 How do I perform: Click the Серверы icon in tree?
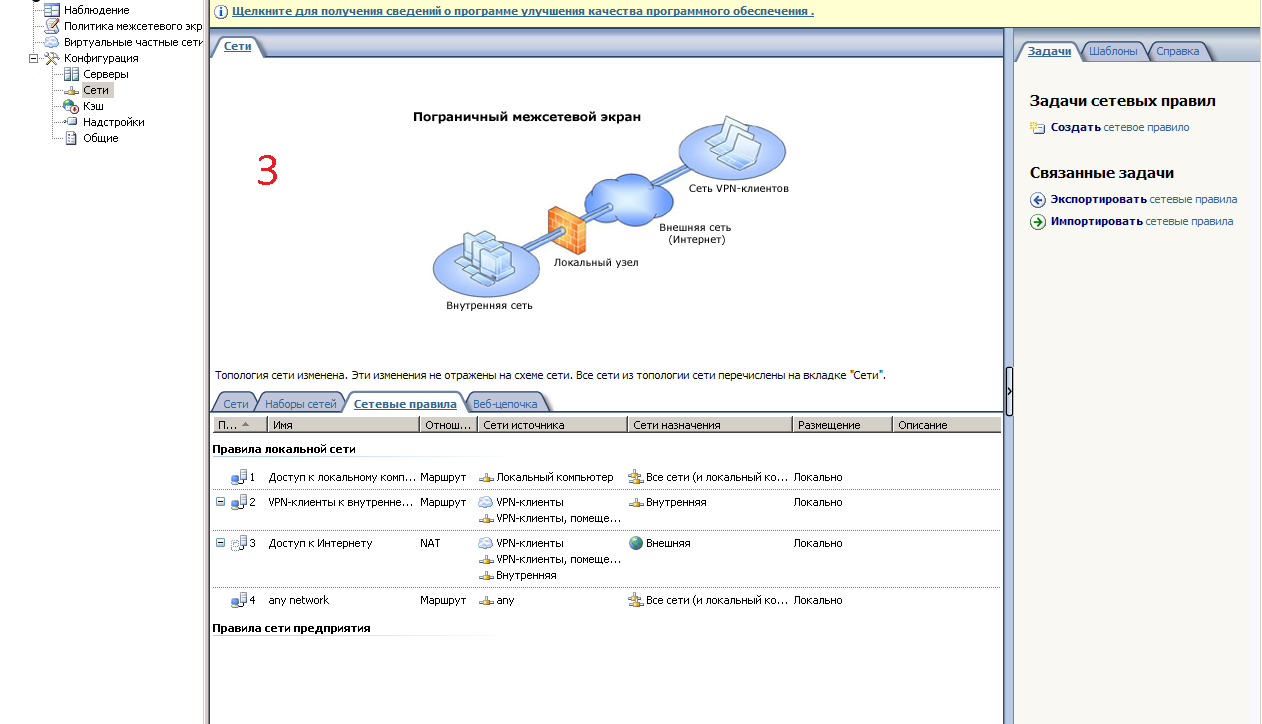tap(70, 74)
